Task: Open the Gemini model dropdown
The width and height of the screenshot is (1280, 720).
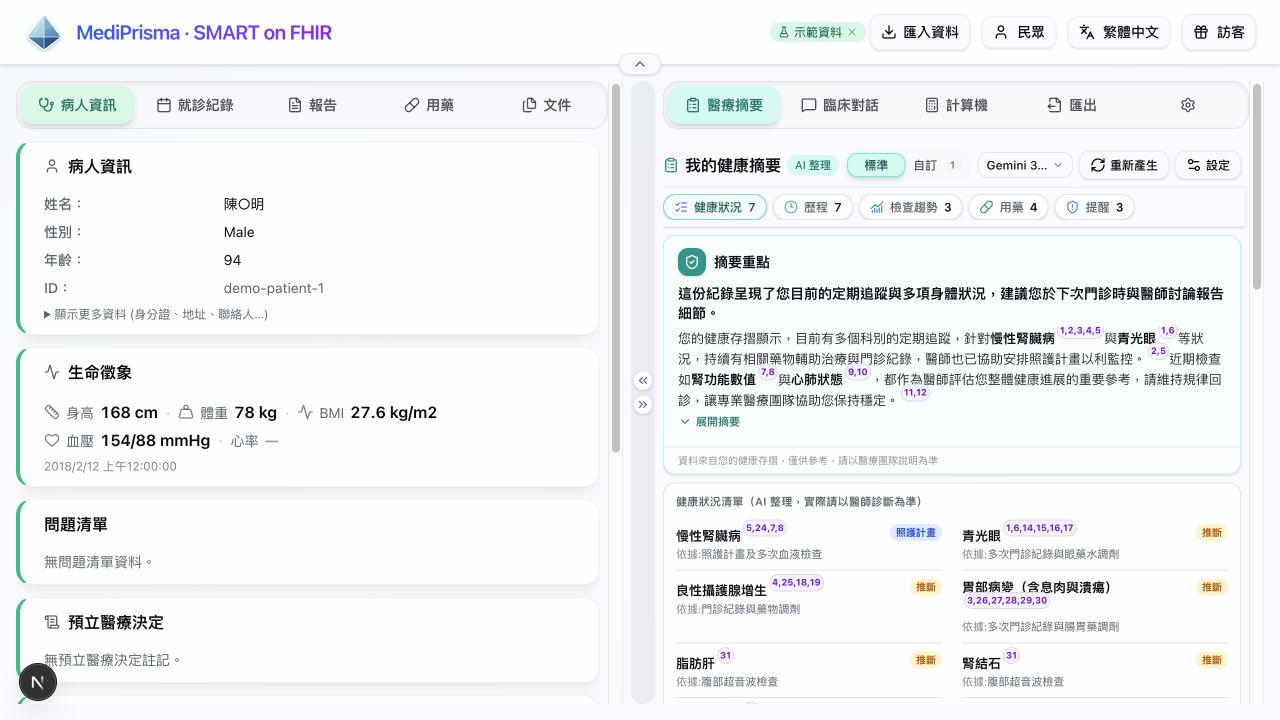Action: click(x=1025, y=165)
